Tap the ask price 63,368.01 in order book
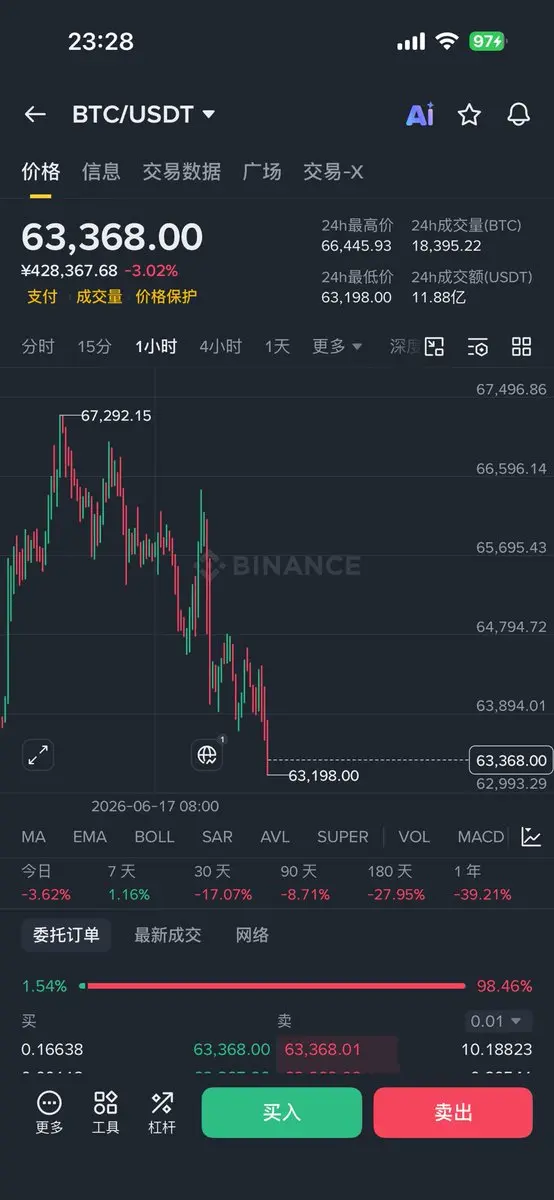The image size is (554, 1200). point(322,1049)
